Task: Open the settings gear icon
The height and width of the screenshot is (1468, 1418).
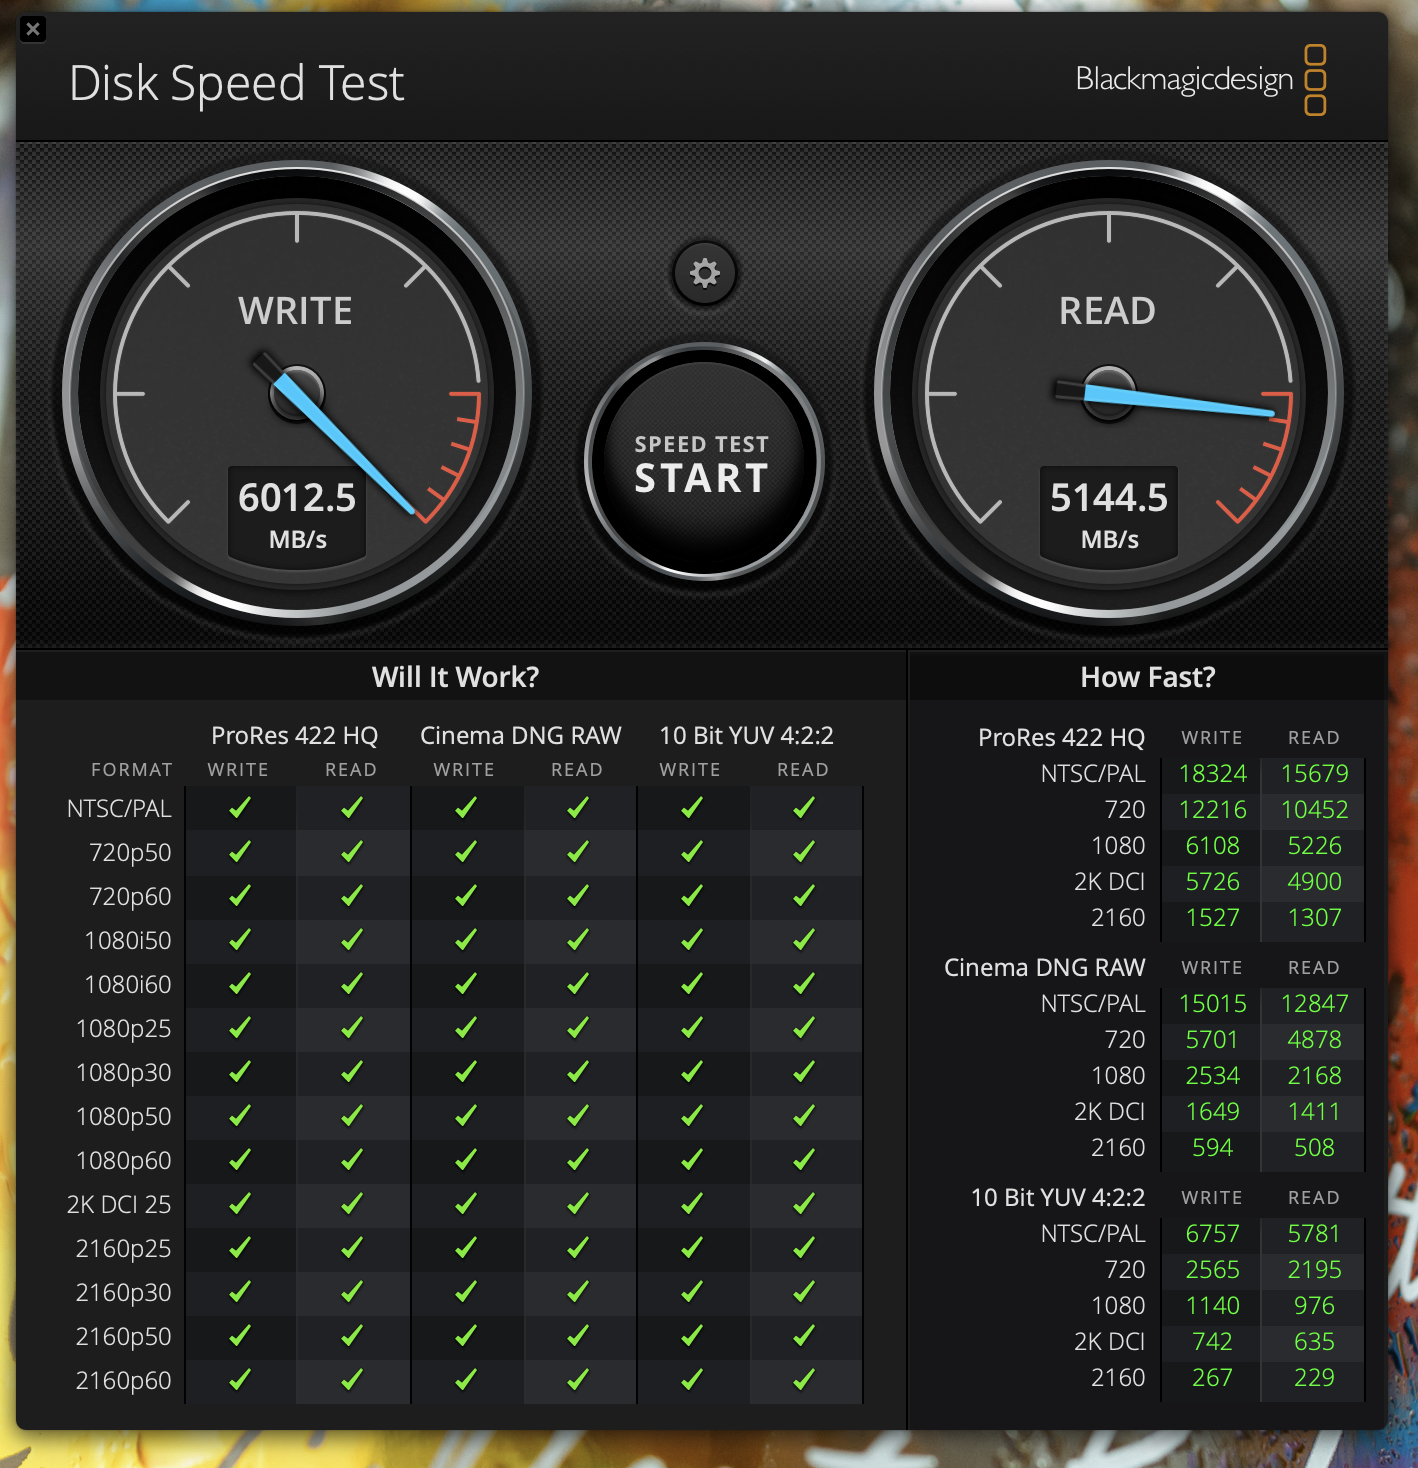Action: click(705, 274)
